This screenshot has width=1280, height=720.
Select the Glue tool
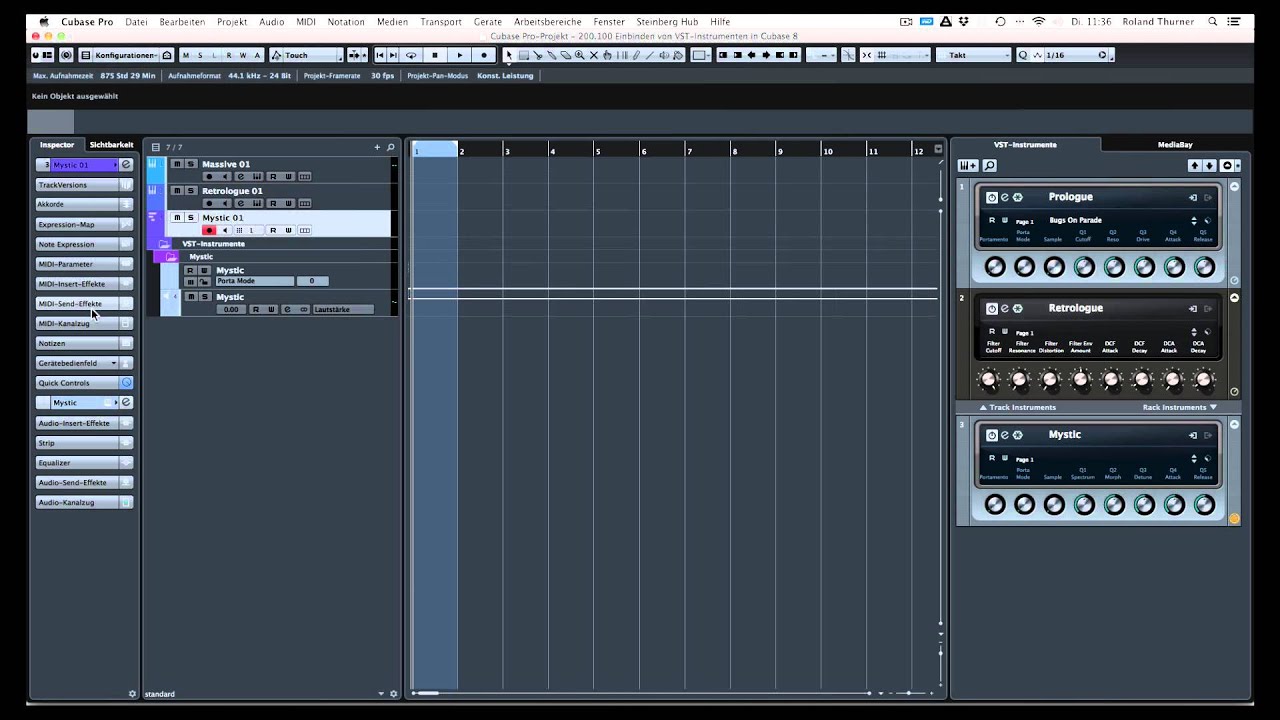551,55
